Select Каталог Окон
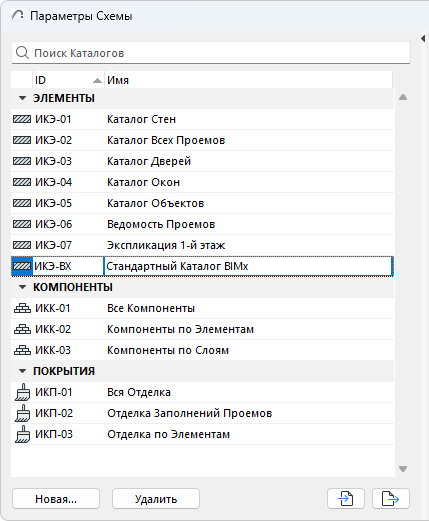Image resolution: width=429 pixels, height=521 pixels. 143,182
